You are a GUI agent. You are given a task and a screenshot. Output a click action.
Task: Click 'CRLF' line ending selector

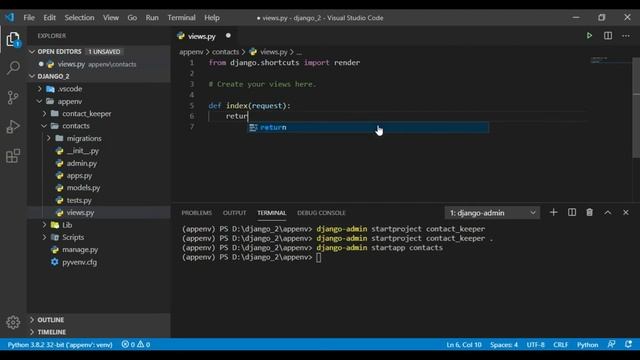coord(560,344)
